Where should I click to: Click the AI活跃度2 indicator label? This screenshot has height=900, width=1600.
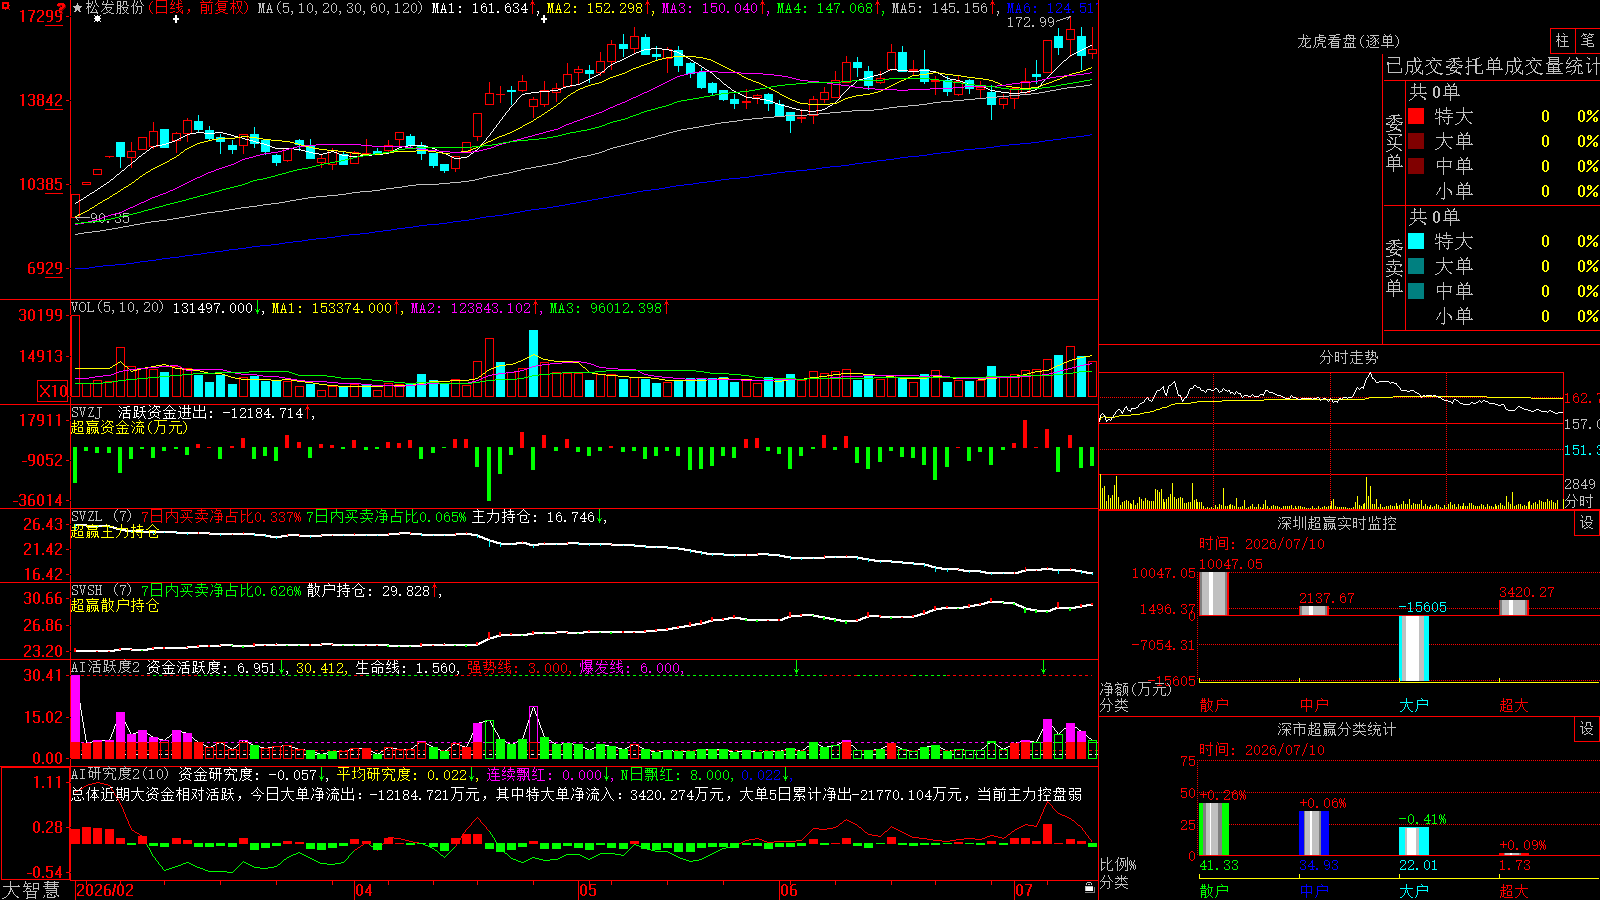click(x=105, y=667)
